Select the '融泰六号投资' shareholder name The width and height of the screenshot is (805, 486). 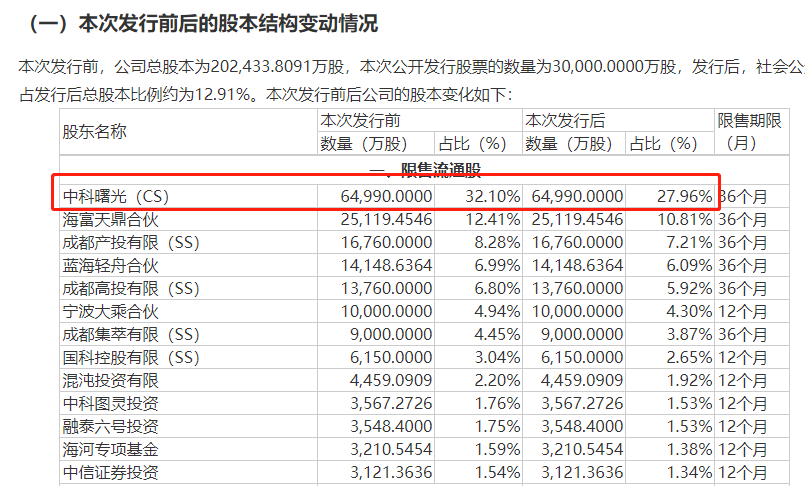pyautogui.click(x=110, y=426)
